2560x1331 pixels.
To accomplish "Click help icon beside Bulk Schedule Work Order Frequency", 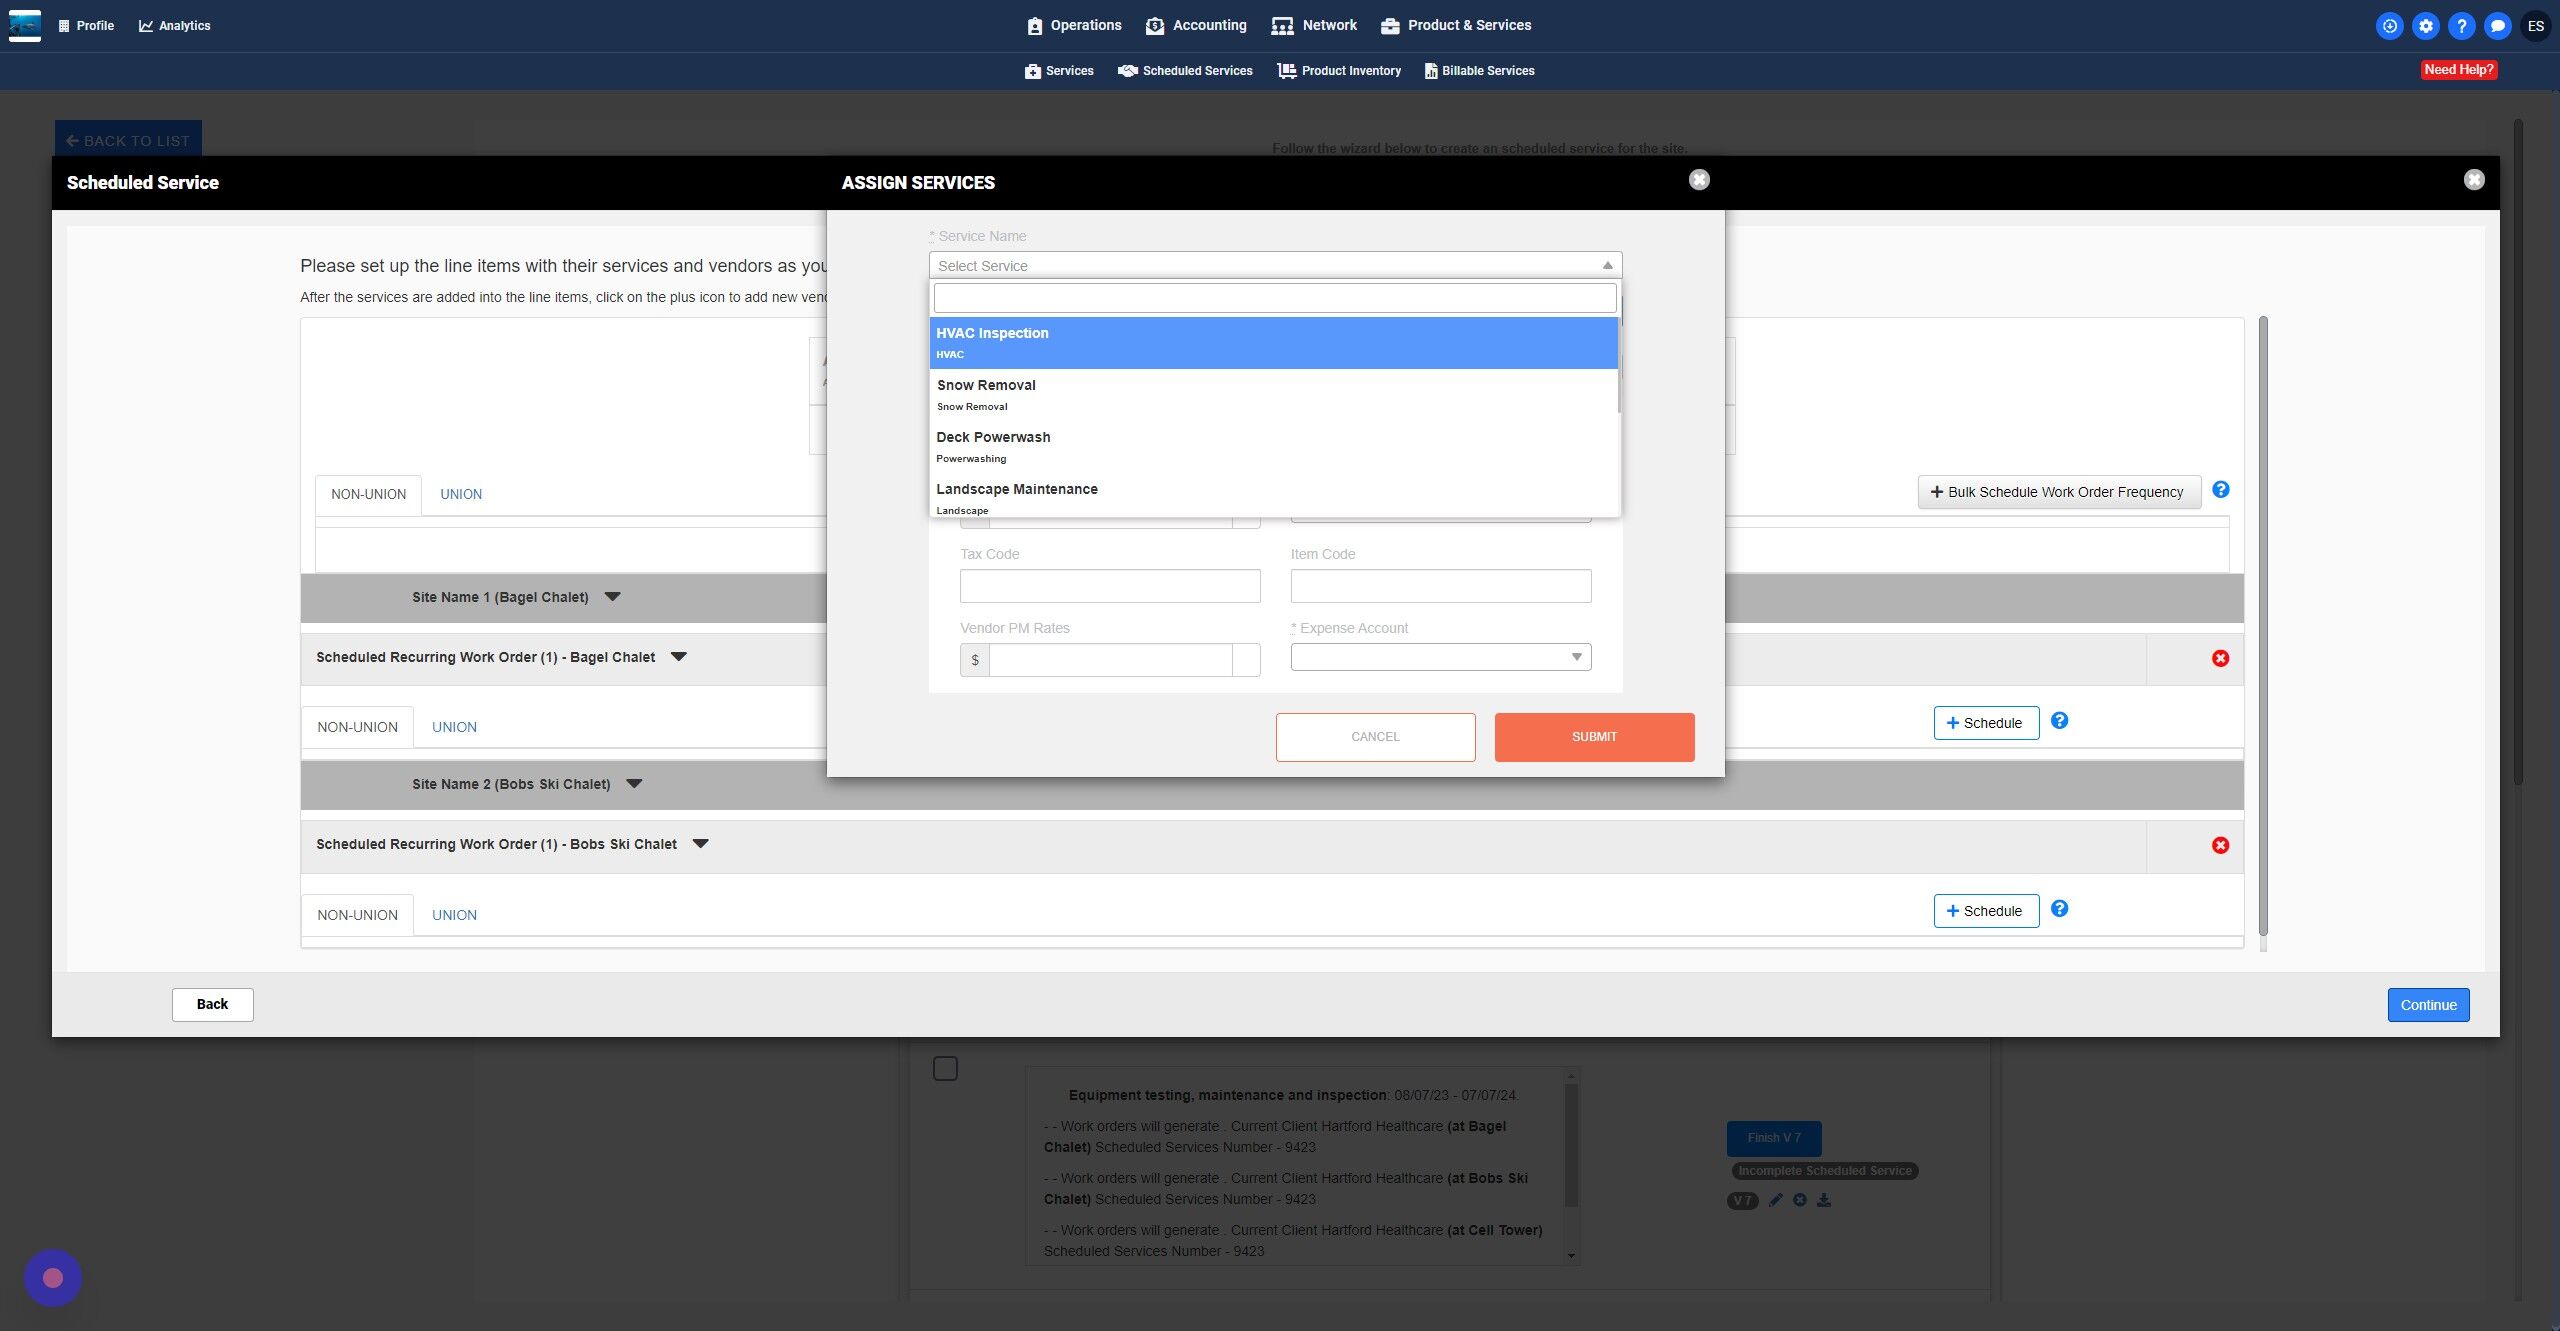I will pos(2220,490).
